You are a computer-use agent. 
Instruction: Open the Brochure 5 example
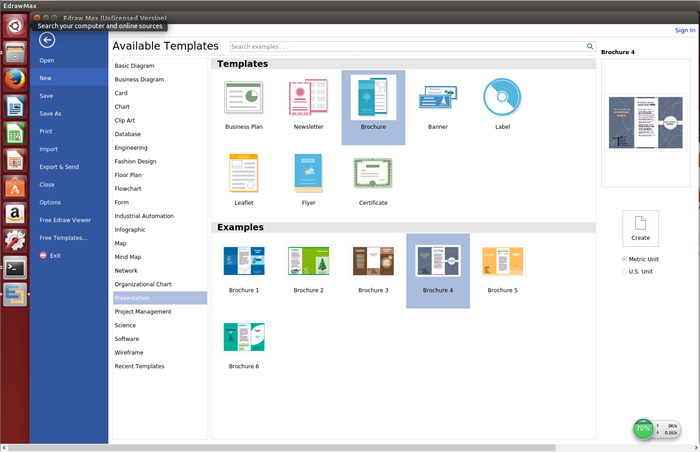click(503, 261)
